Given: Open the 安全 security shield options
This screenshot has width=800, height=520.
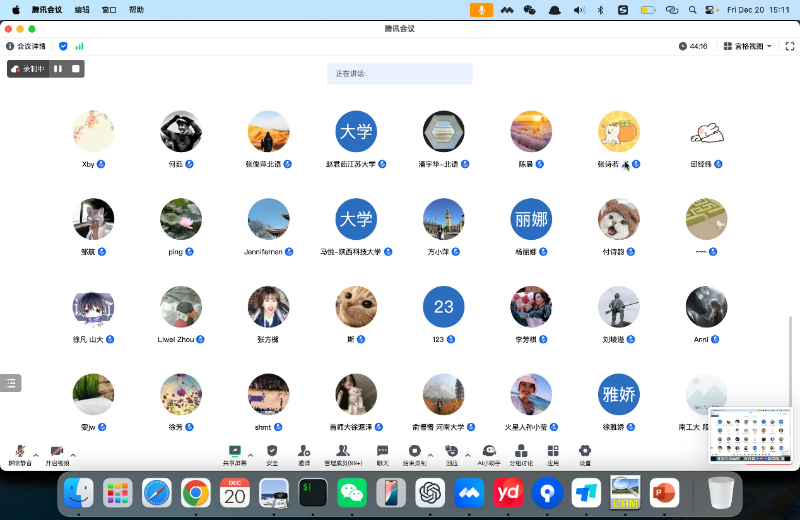Looking at the screenshot, I should point(272,455).
